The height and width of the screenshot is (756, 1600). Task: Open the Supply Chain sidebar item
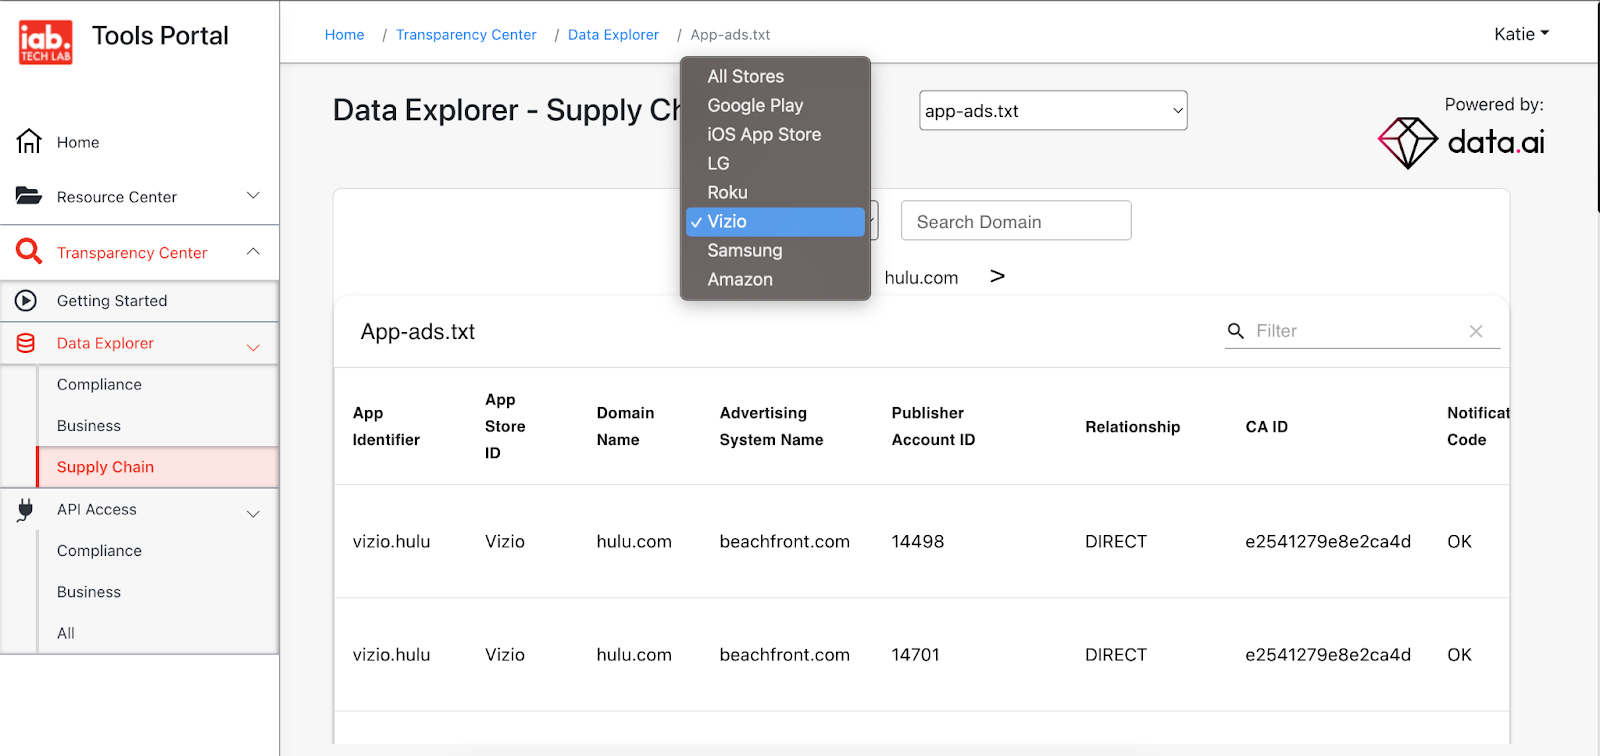click(157, 467)
